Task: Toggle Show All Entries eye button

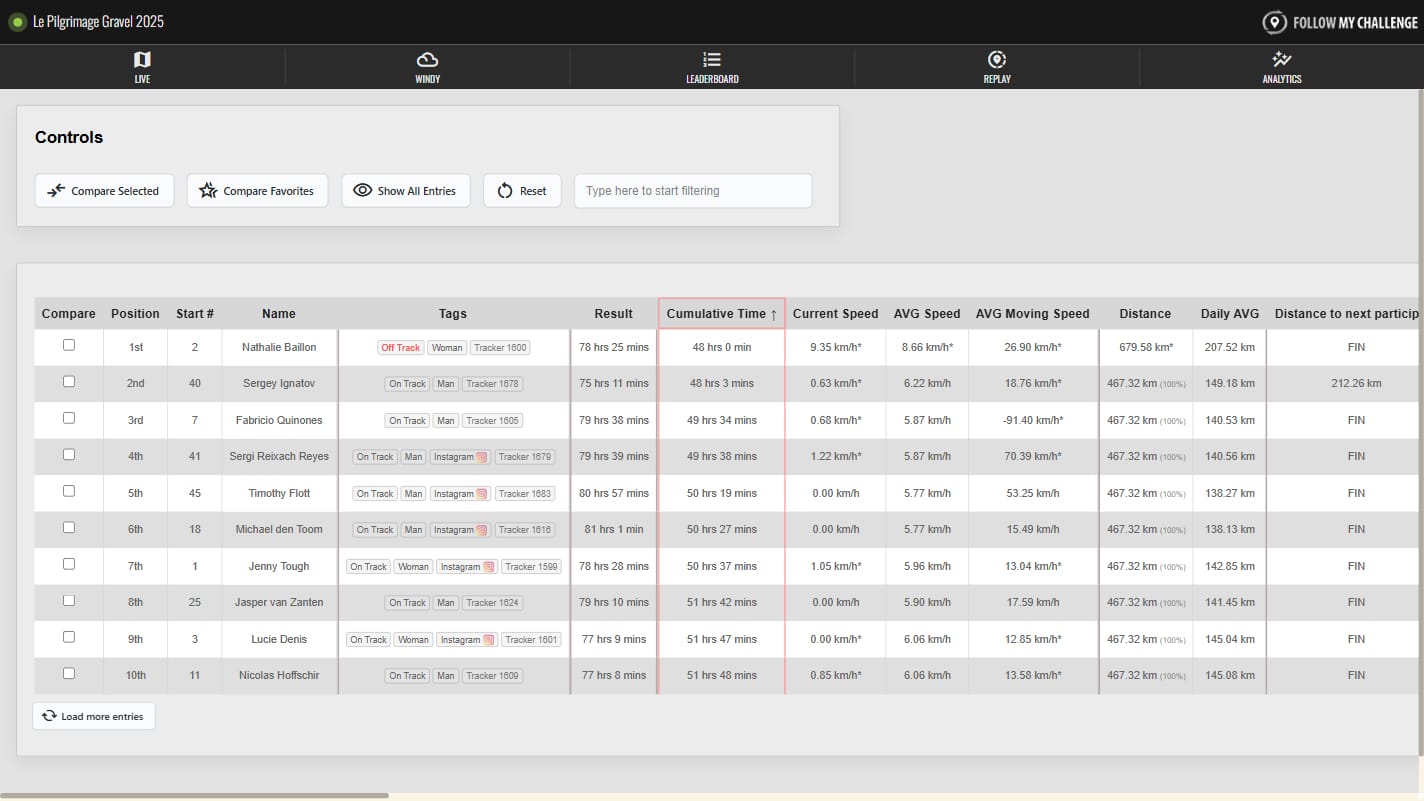Action: [406, 191]
